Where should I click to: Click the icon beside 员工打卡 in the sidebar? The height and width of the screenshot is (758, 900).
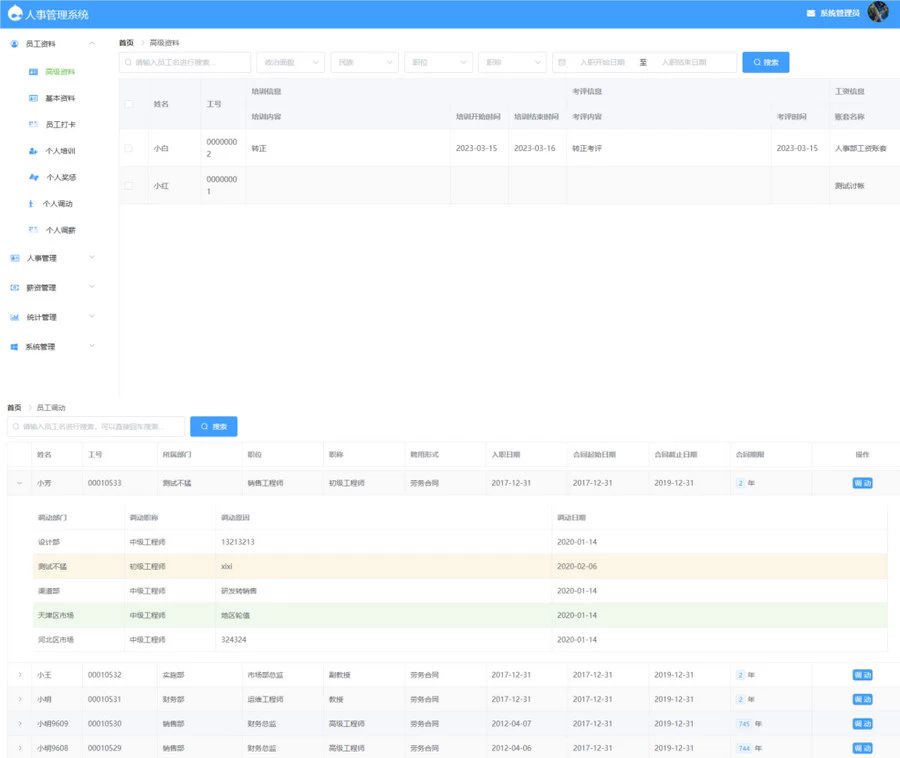(x=33, y=125)
